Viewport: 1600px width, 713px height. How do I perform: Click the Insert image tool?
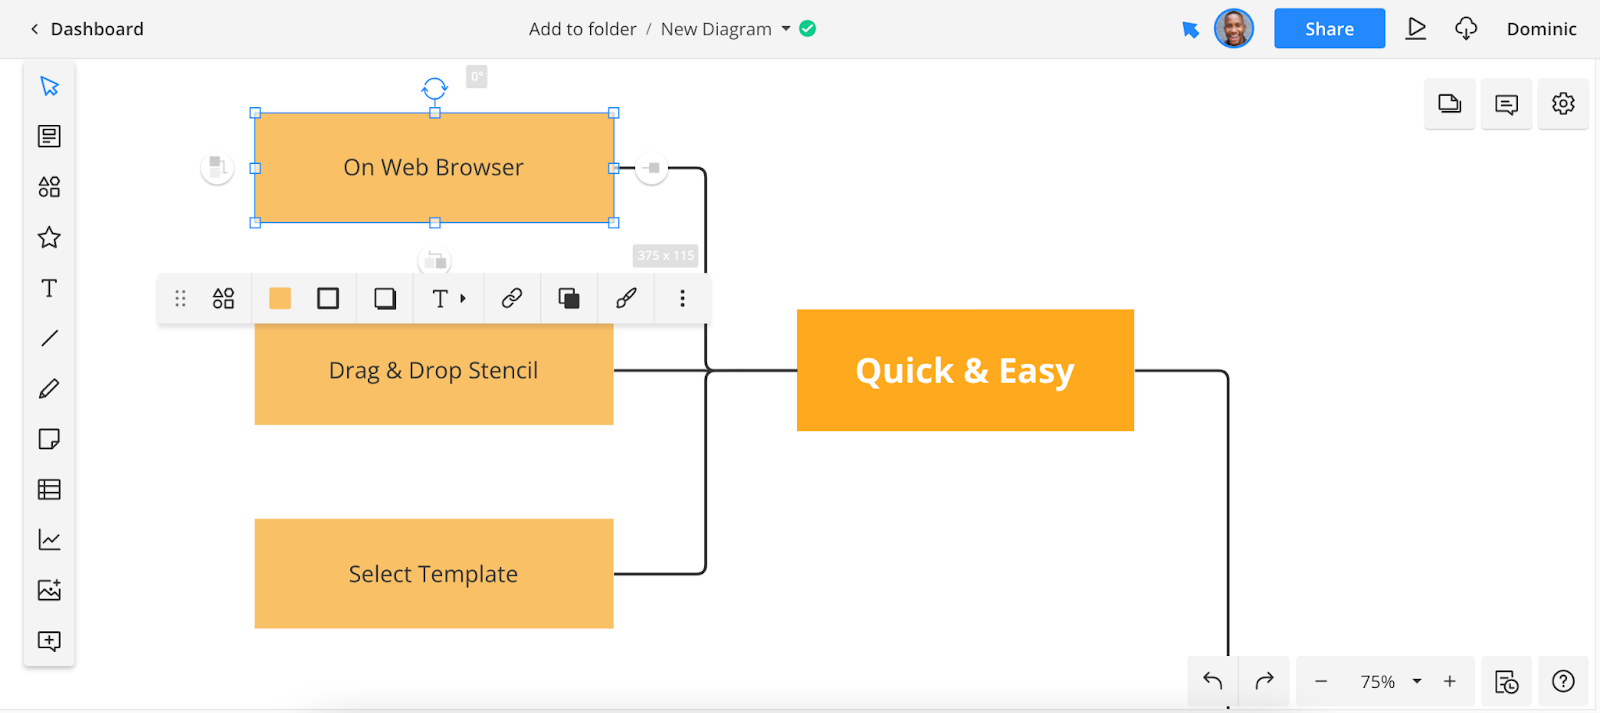[x=49, y=590]
